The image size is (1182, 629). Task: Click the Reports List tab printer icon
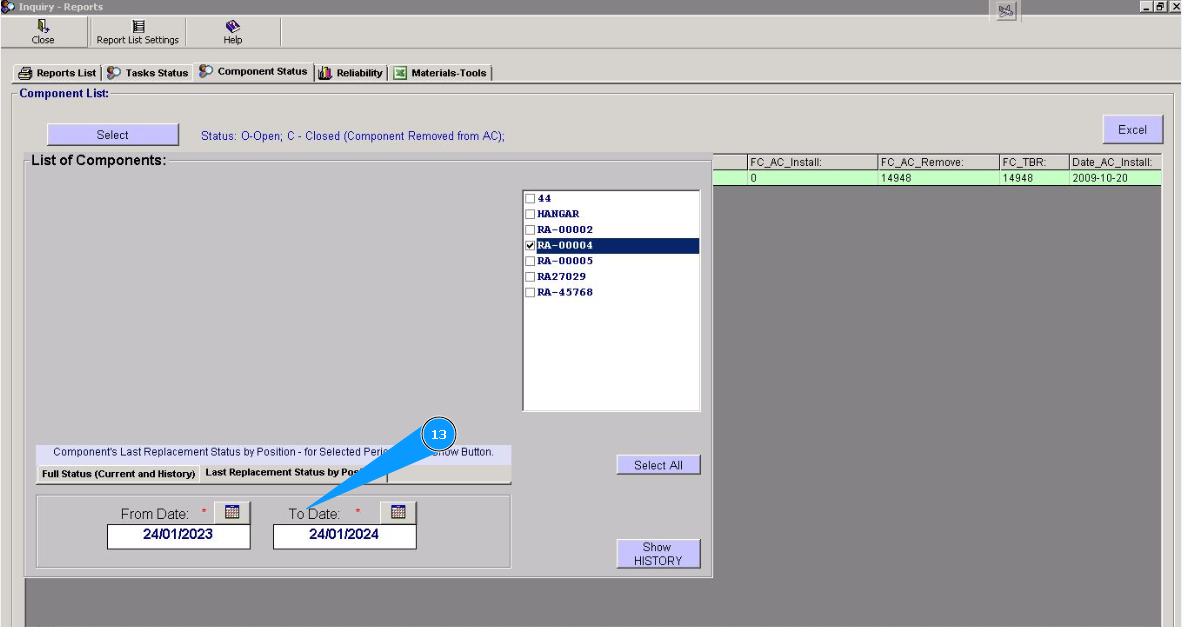[25, 73]
